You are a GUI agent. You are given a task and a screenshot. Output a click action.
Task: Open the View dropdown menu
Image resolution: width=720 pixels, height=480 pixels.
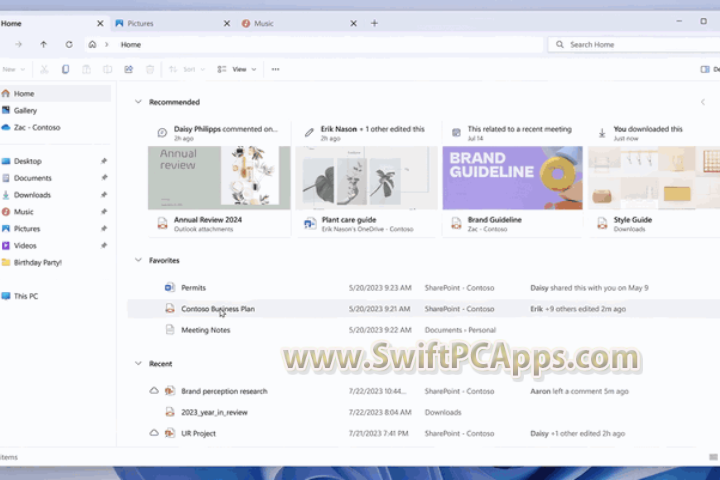[x=237, y=69]
